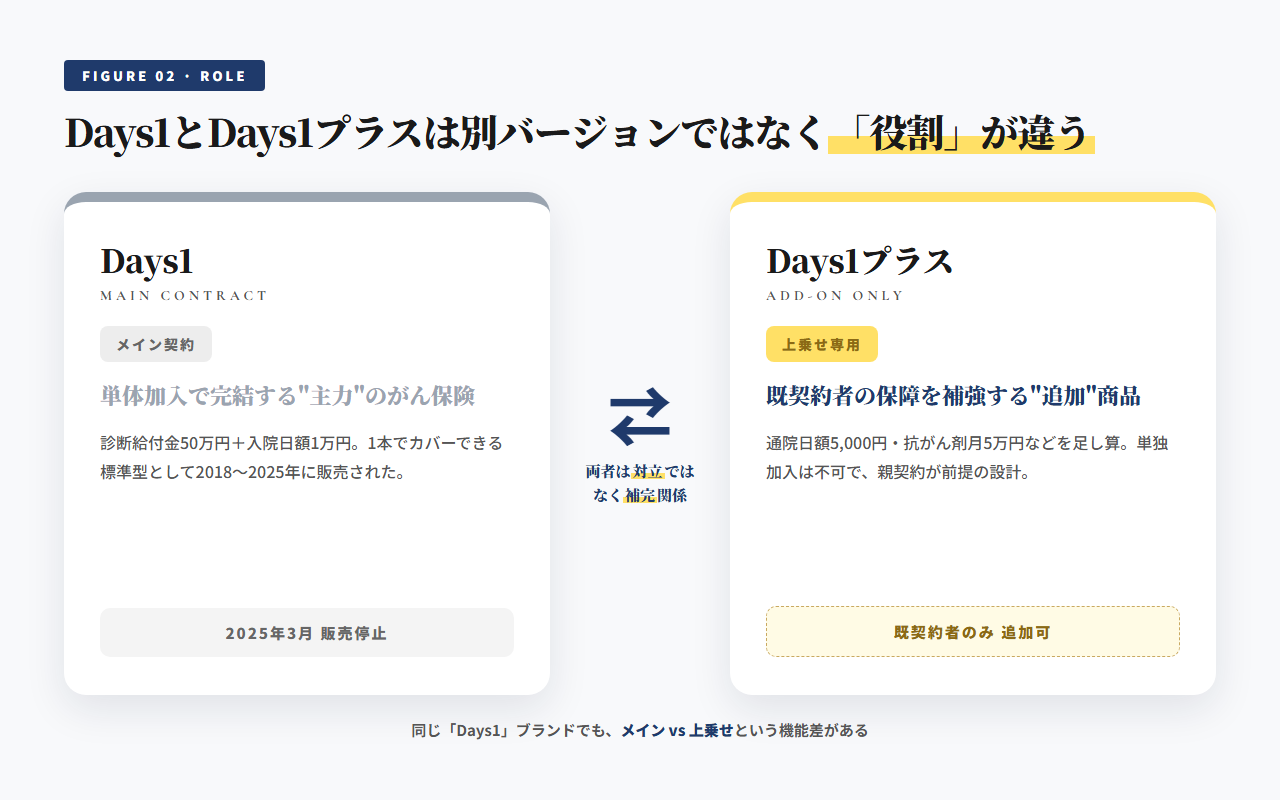Screen dimensions: 1280x800
Task: Switch to the Days1プラス panel heading
Action: (858, 261)
